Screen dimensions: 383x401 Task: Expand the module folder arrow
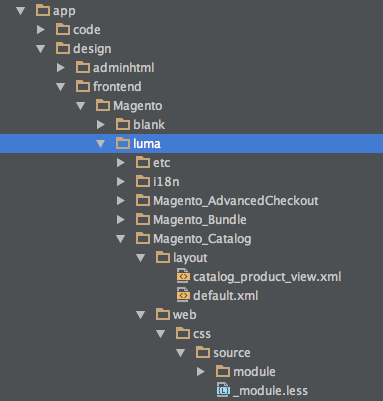(201, 372)
